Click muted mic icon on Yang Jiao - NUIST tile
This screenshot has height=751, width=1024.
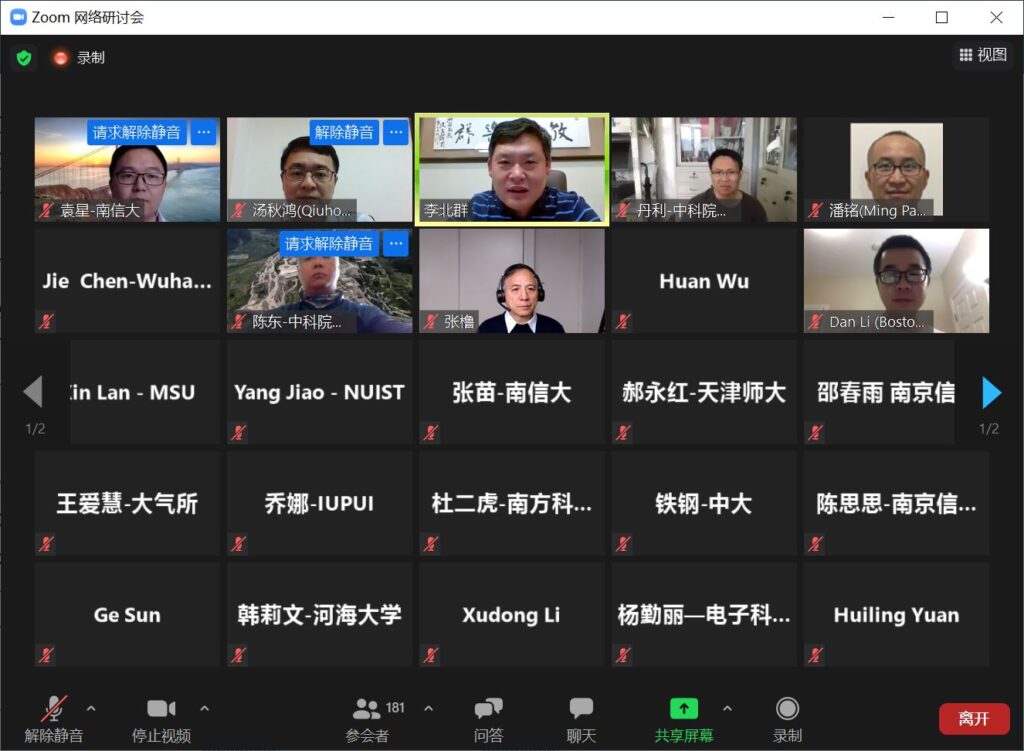238,432
